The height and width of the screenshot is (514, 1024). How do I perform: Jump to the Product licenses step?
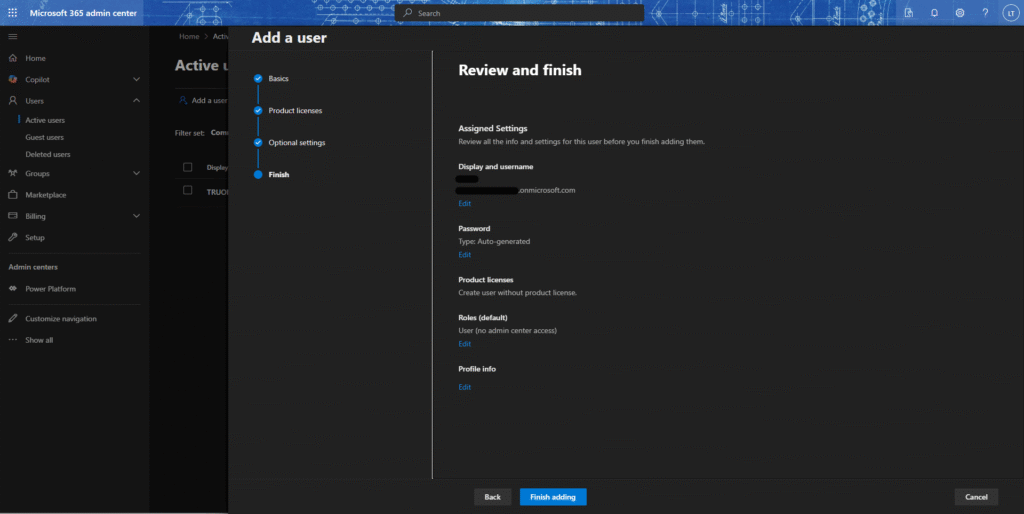[x=295, y=110]
